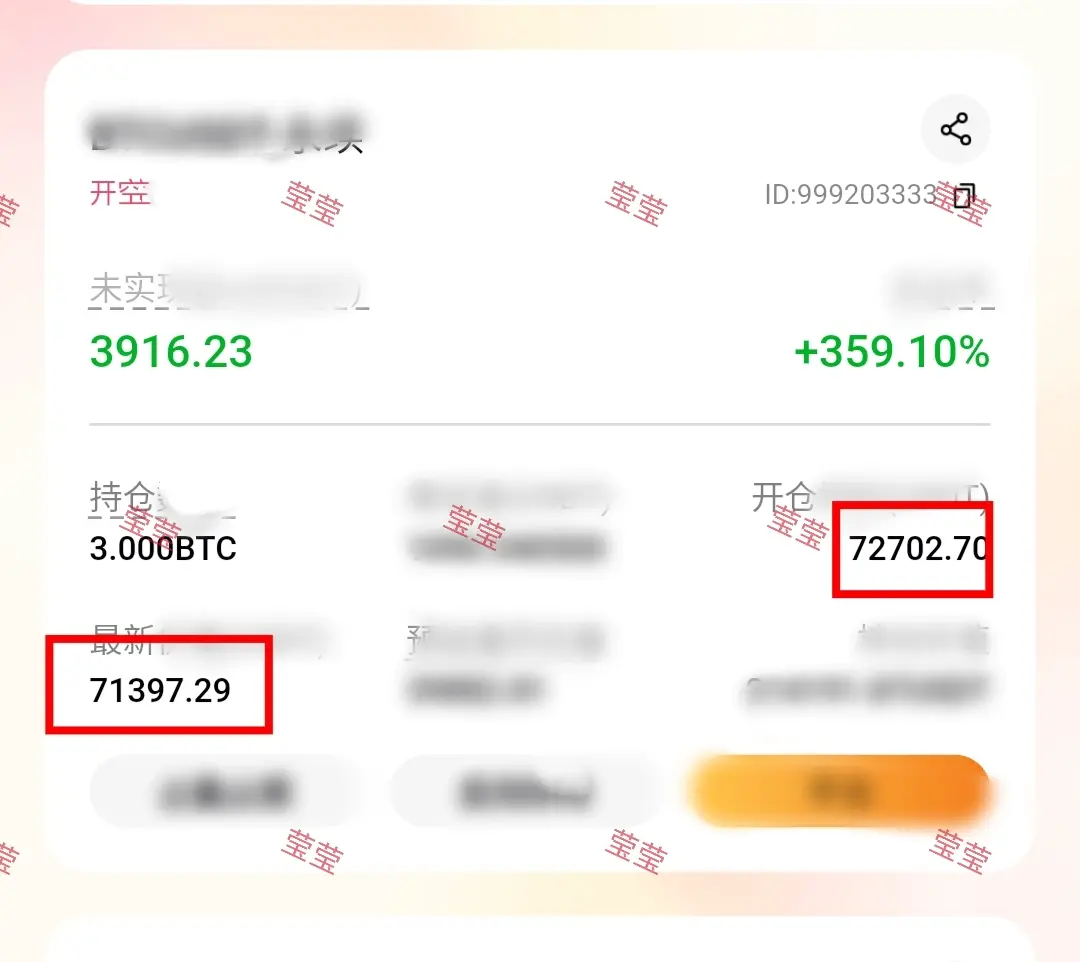Open the blurred contract title at top
1080x962 pixels.
(x=227, y=132)
